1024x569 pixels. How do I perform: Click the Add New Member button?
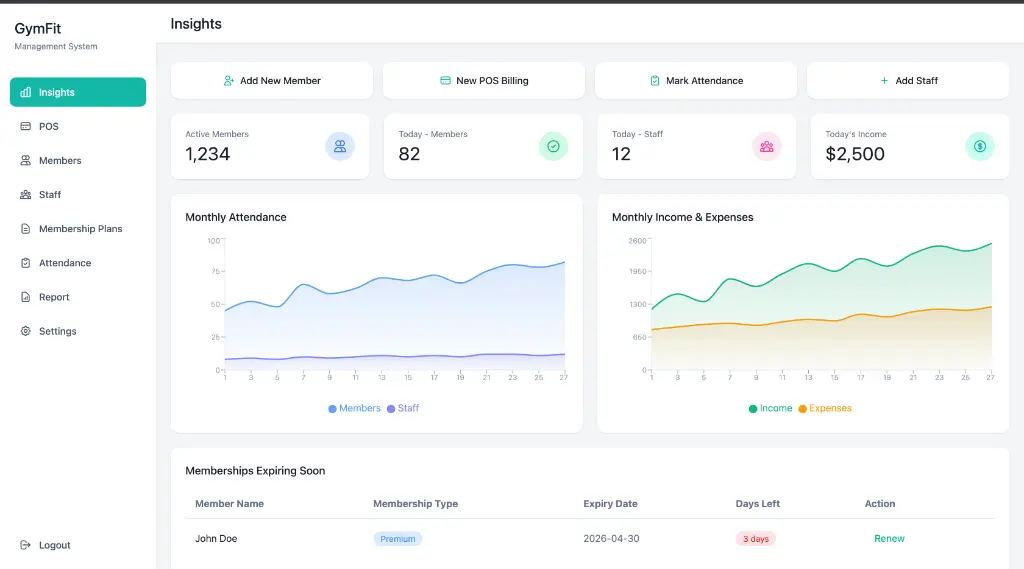pos(272,80)
